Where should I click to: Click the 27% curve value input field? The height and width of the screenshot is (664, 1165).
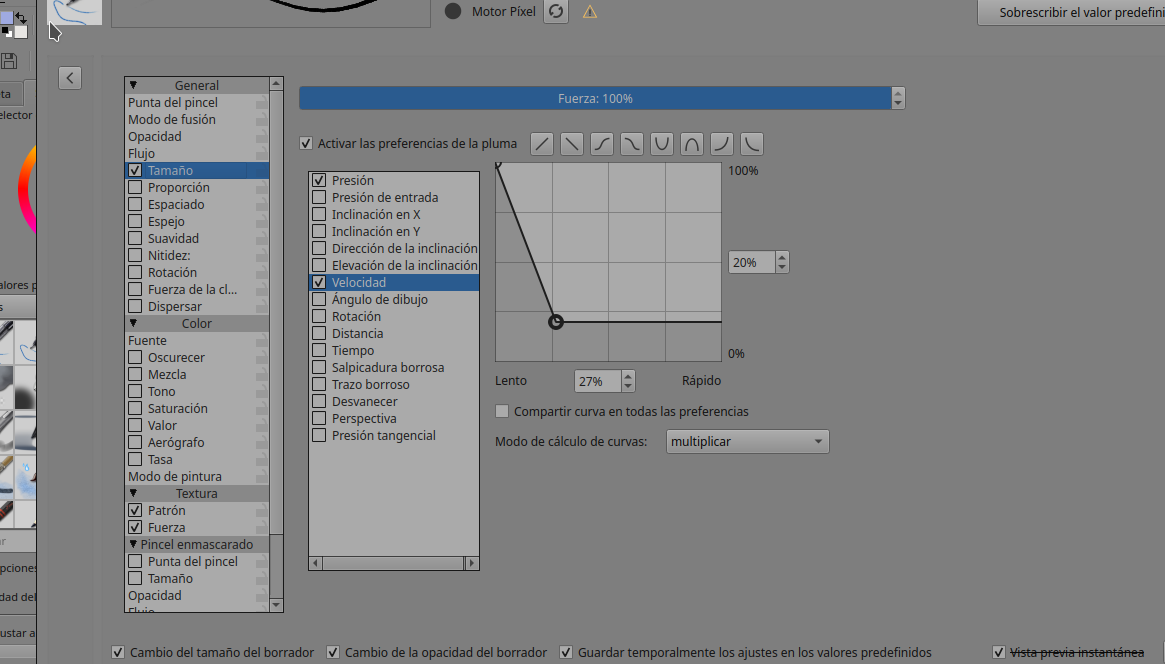(x=597, y=382)
